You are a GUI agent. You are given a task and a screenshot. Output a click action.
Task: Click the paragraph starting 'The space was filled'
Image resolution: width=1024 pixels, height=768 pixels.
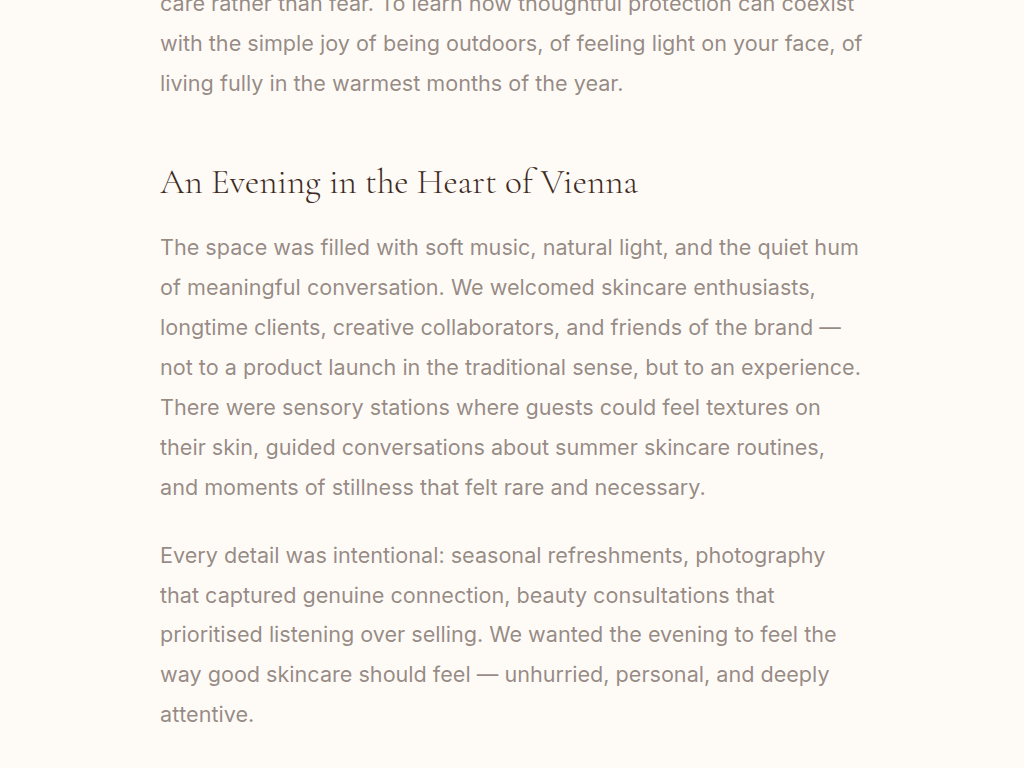click(510, 367)
